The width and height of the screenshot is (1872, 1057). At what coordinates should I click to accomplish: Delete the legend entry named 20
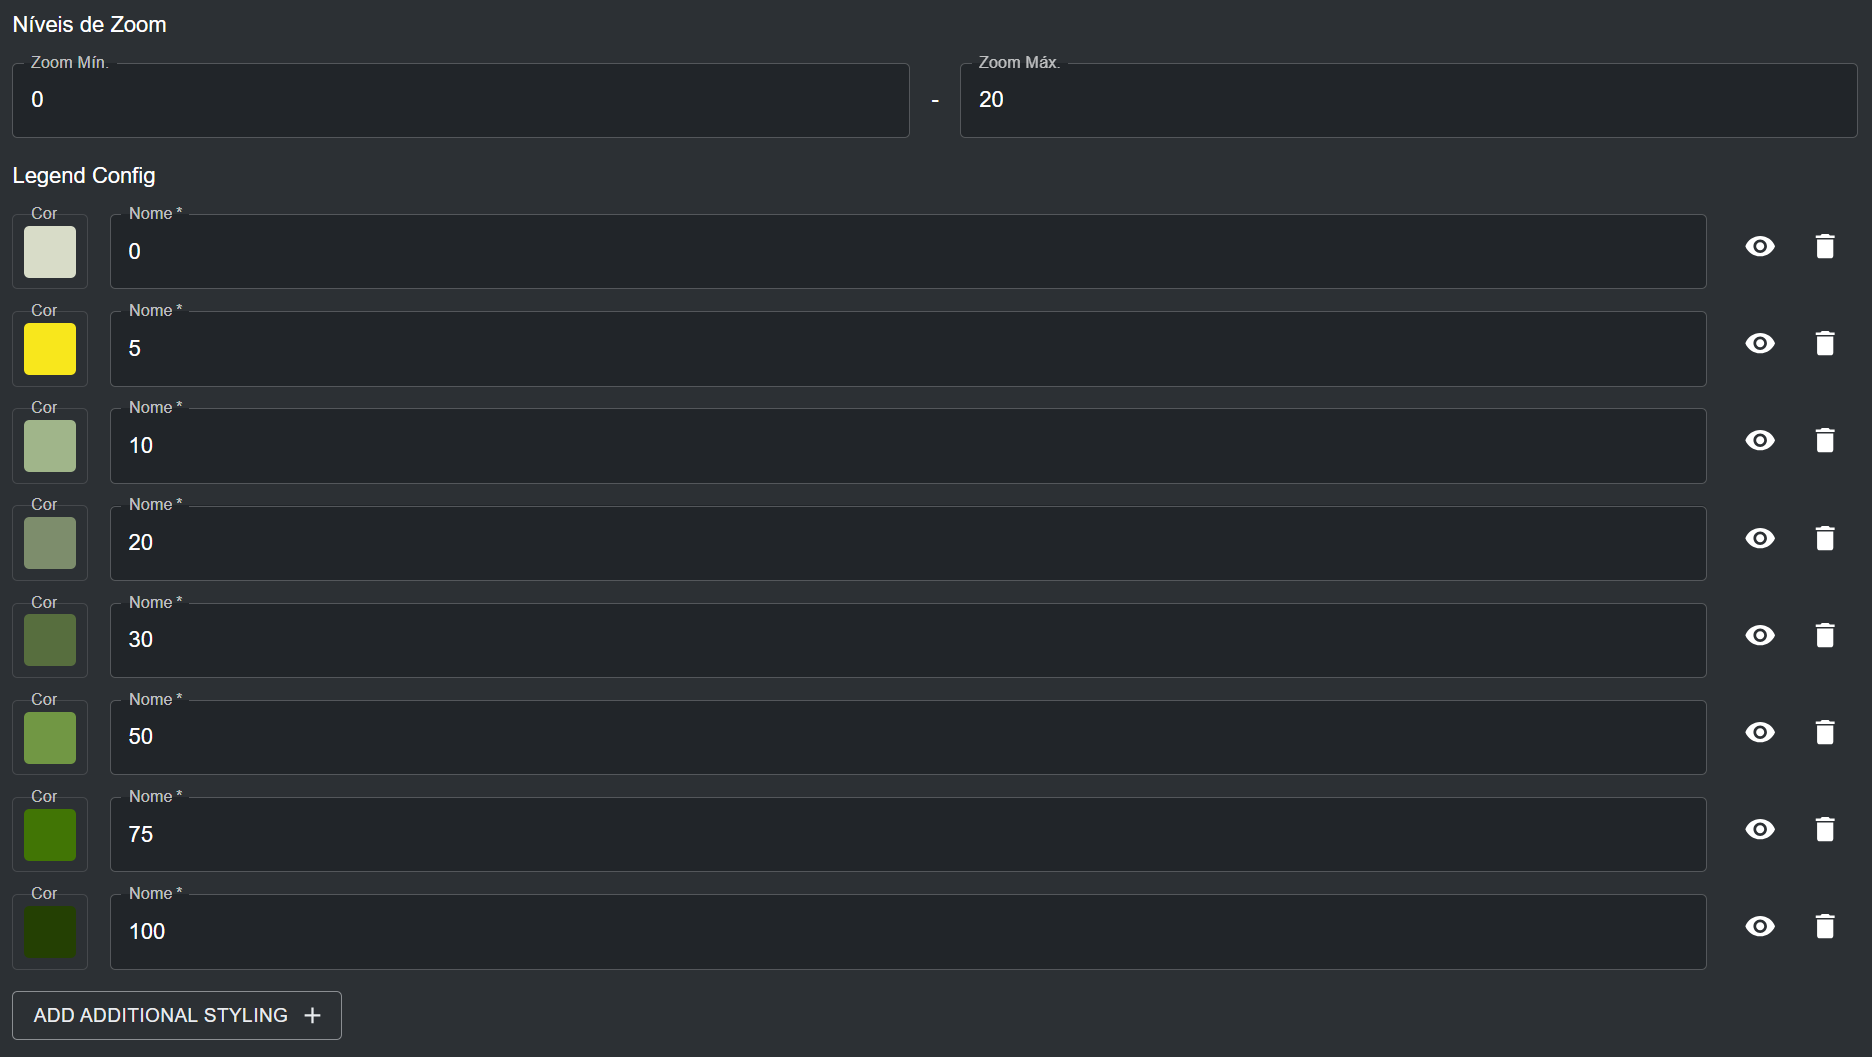click(1825, 539)
